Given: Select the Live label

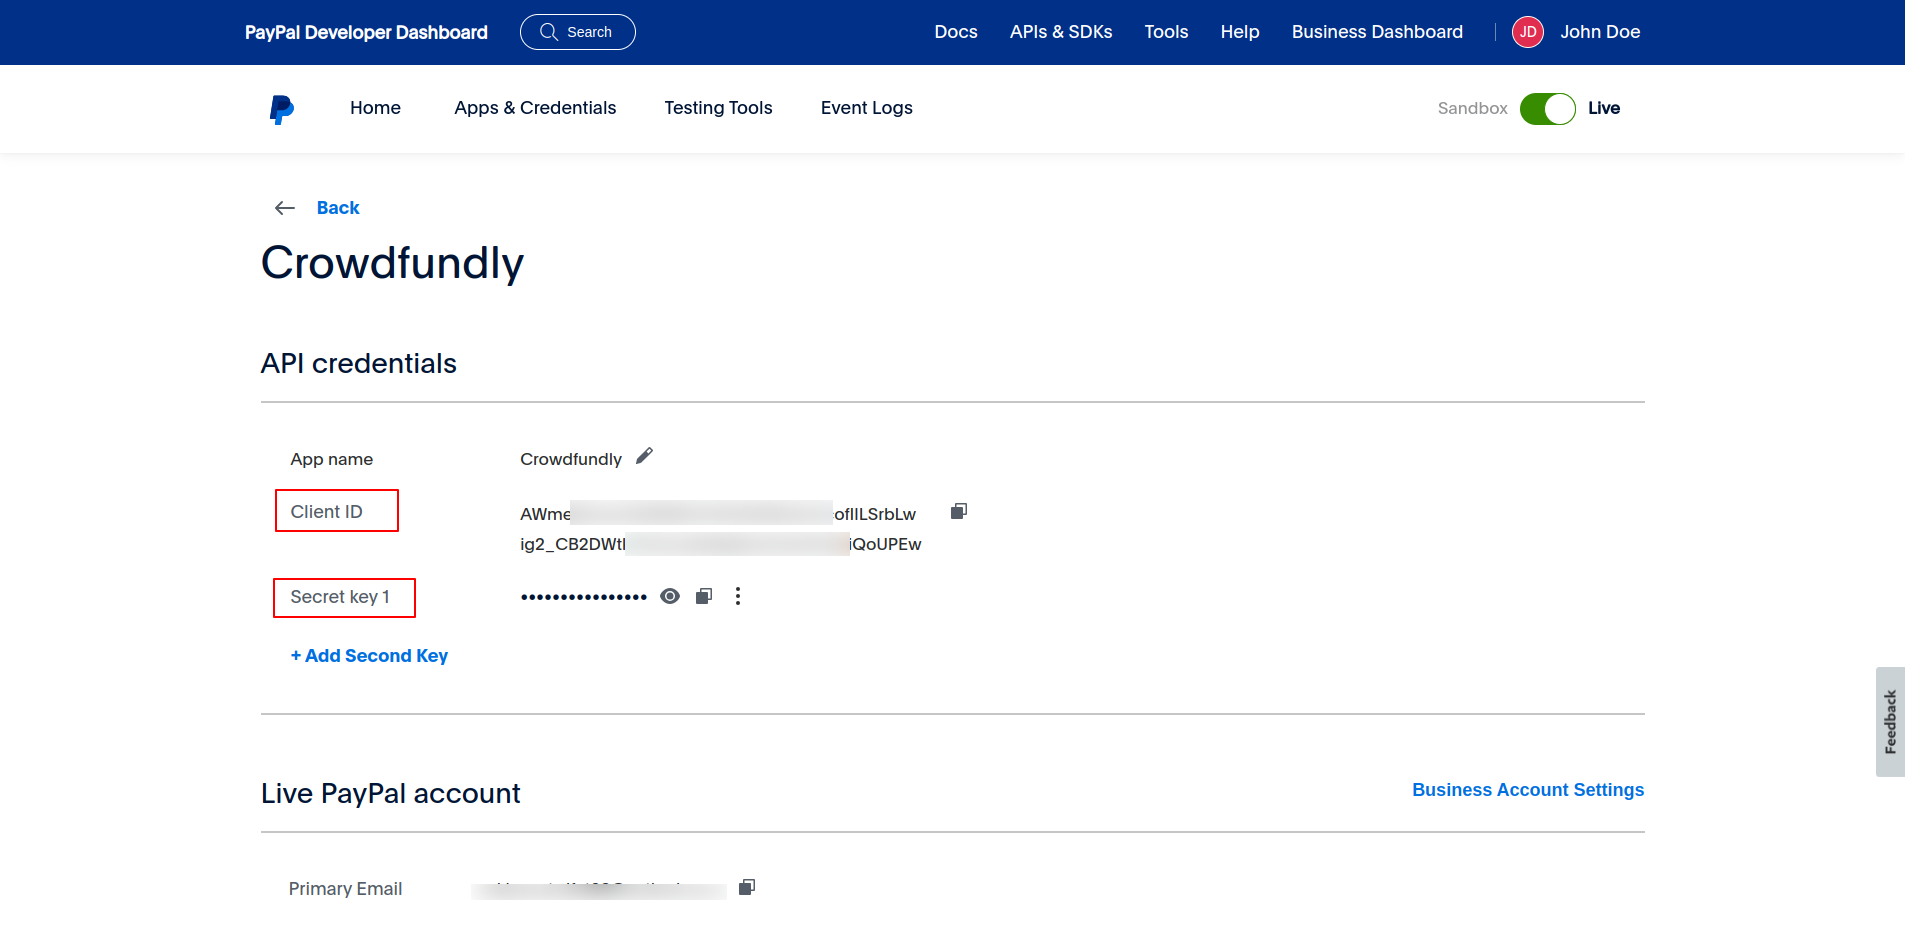Looking at the screenshot, I should pyautogui.click(x=1604, y=108).
